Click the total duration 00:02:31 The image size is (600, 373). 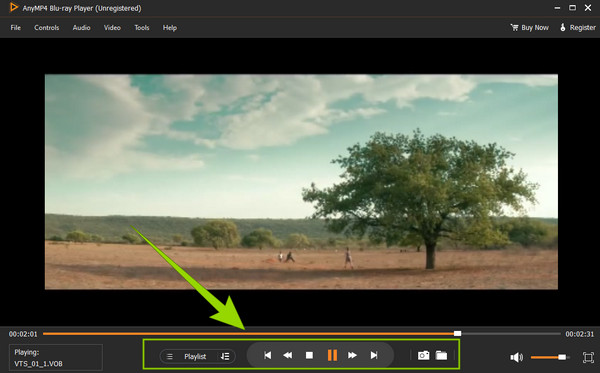[580, 334]
